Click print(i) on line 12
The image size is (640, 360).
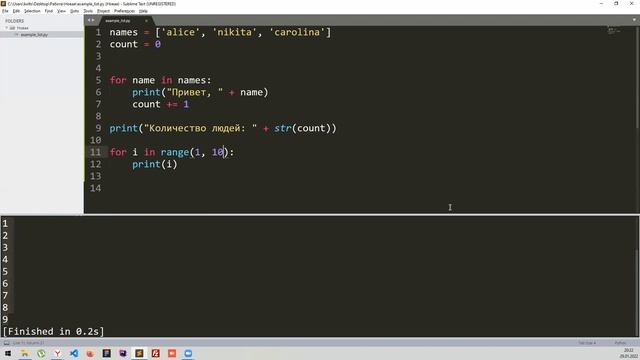point(155,164)
